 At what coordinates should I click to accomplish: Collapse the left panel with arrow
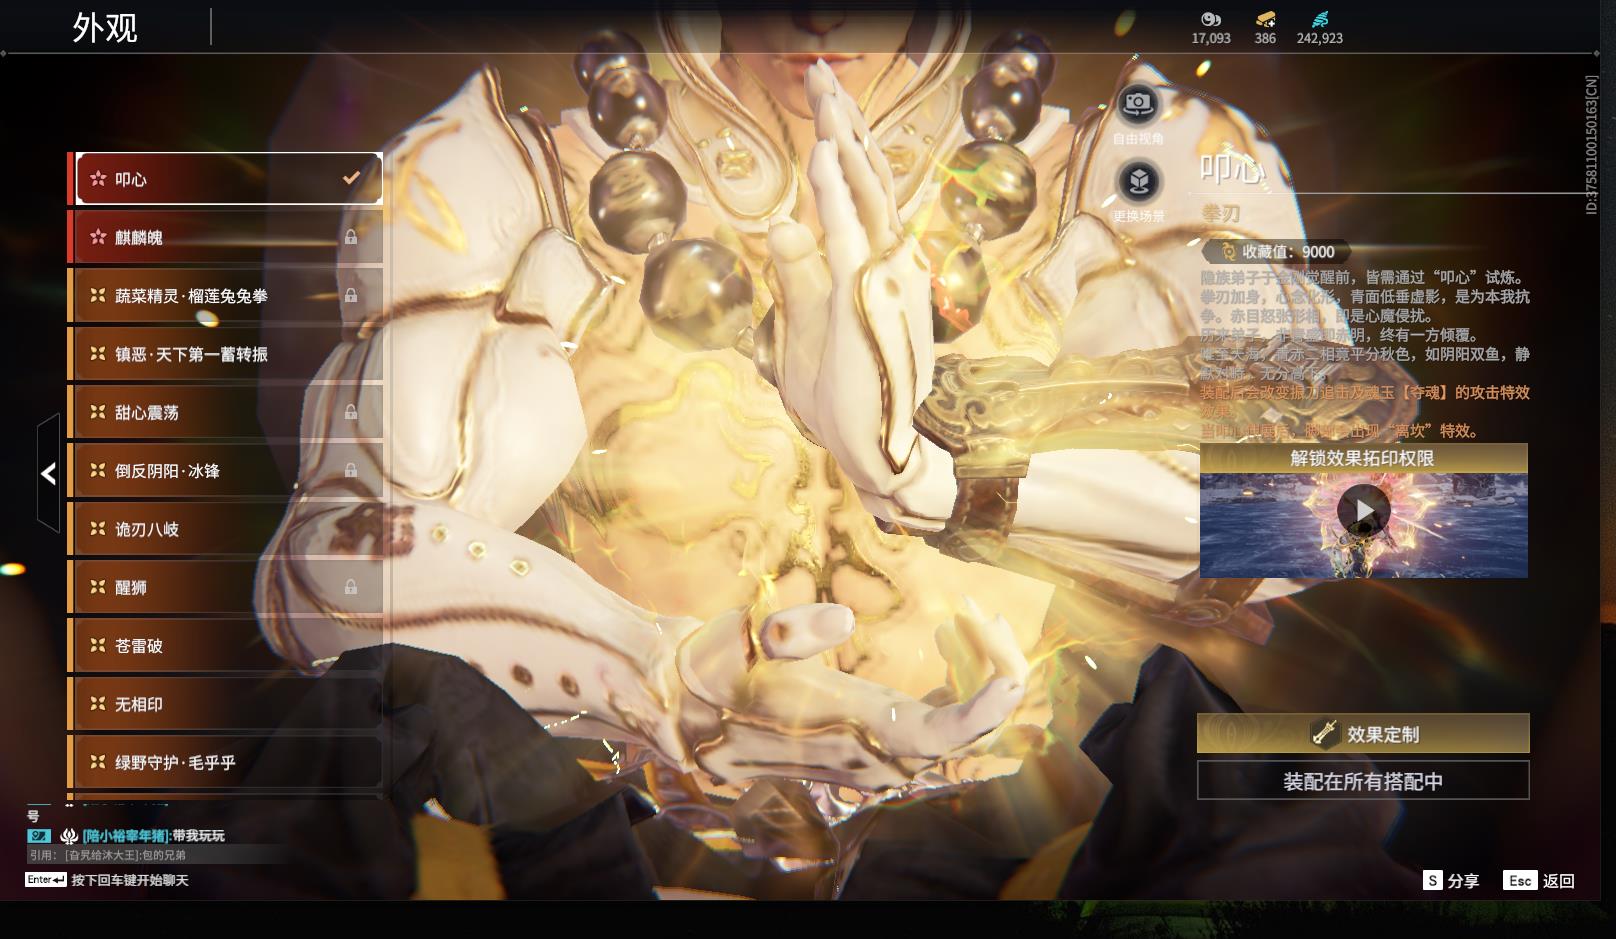point(48,473)
